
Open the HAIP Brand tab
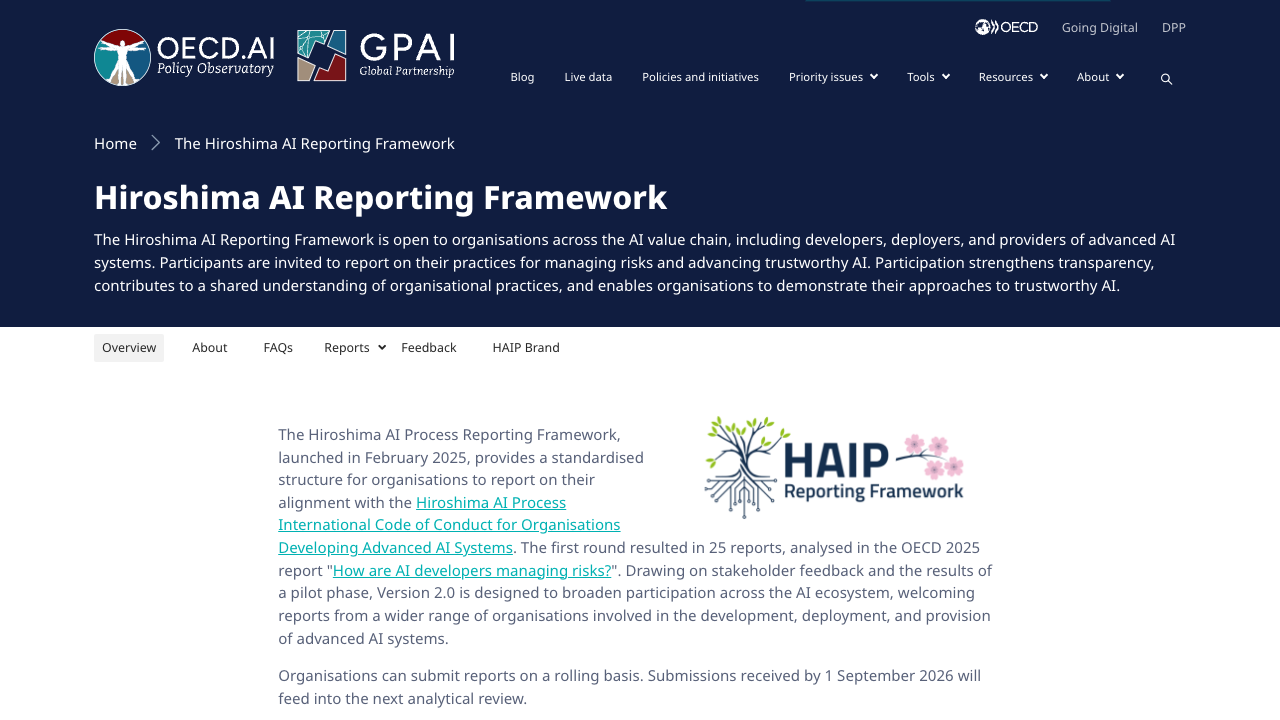coord(526,348)
